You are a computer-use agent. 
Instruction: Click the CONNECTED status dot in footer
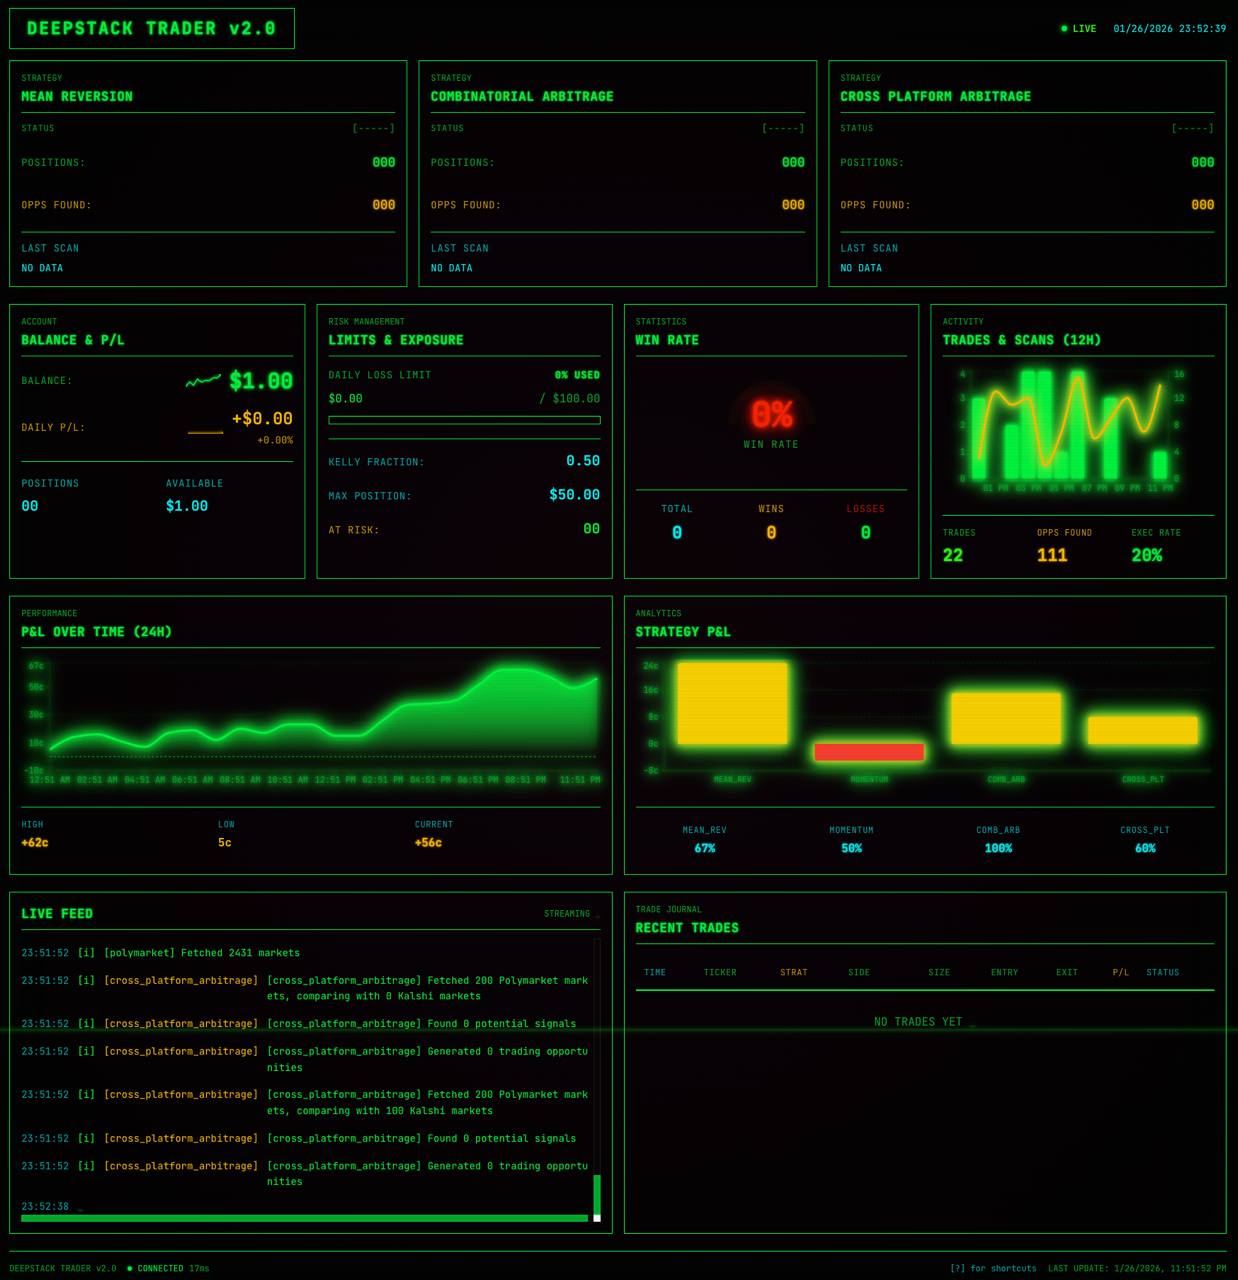tap(130, 1268)
